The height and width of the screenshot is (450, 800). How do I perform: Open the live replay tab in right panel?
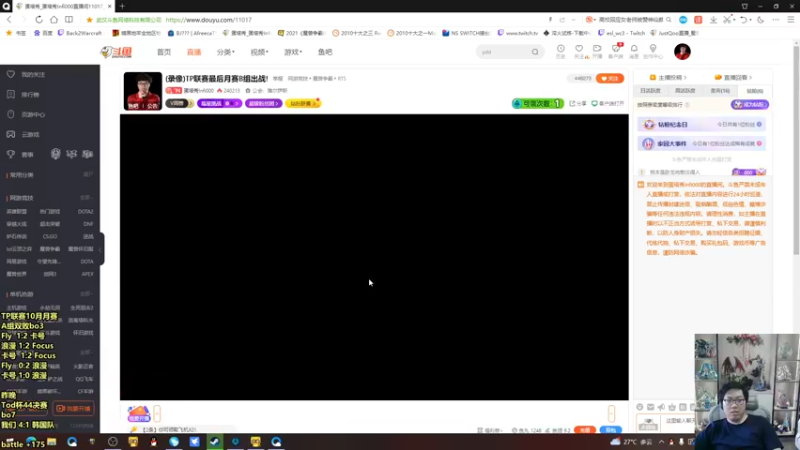point(733,78)
